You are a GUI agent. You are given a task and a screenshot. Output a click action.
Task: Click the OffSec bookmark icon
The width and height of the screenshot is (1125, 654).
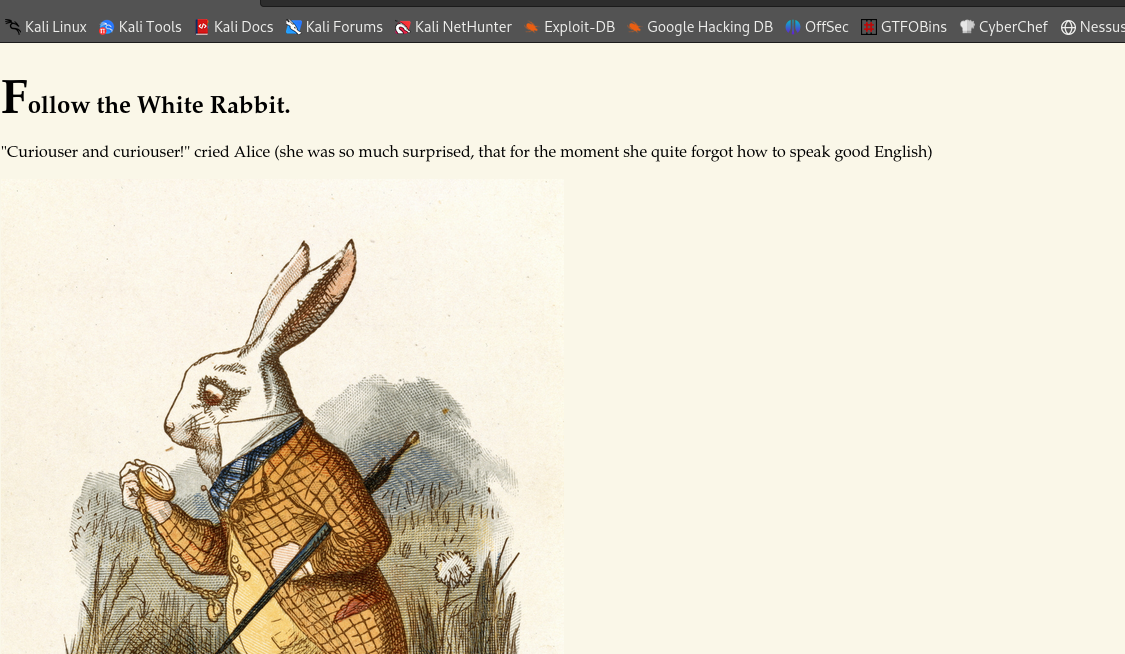(x=793, y=27)
